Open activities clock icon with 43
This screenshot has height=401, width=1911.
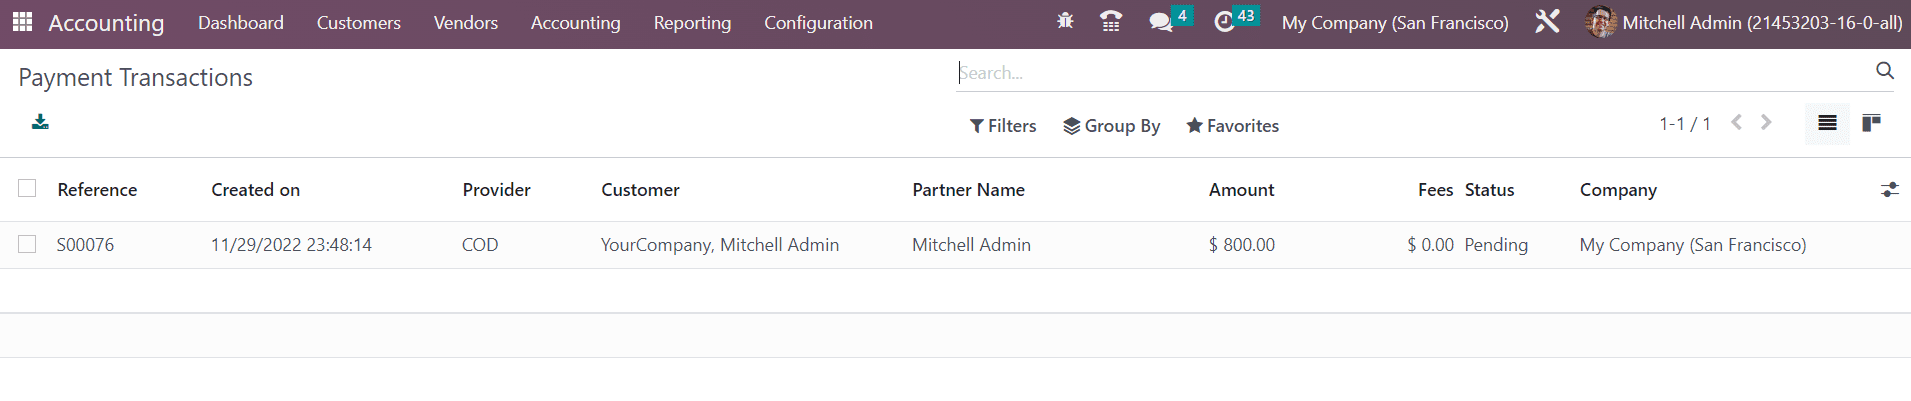[1224, 22]
